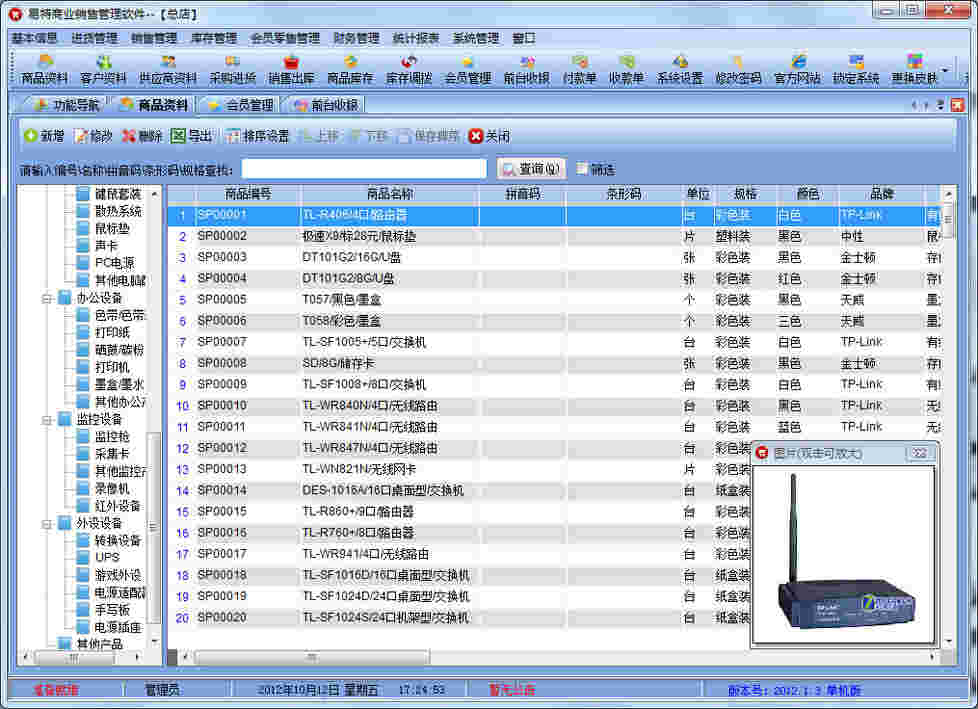
Task: Open the 客户资料 (Customer Data) icon
Action: click(105, 71)
